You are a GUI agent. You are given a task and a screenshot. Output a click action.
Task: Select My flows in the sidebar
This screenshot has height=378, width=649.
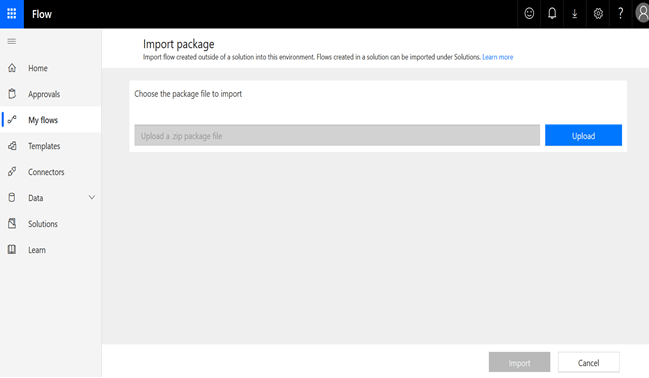[50, 120]
